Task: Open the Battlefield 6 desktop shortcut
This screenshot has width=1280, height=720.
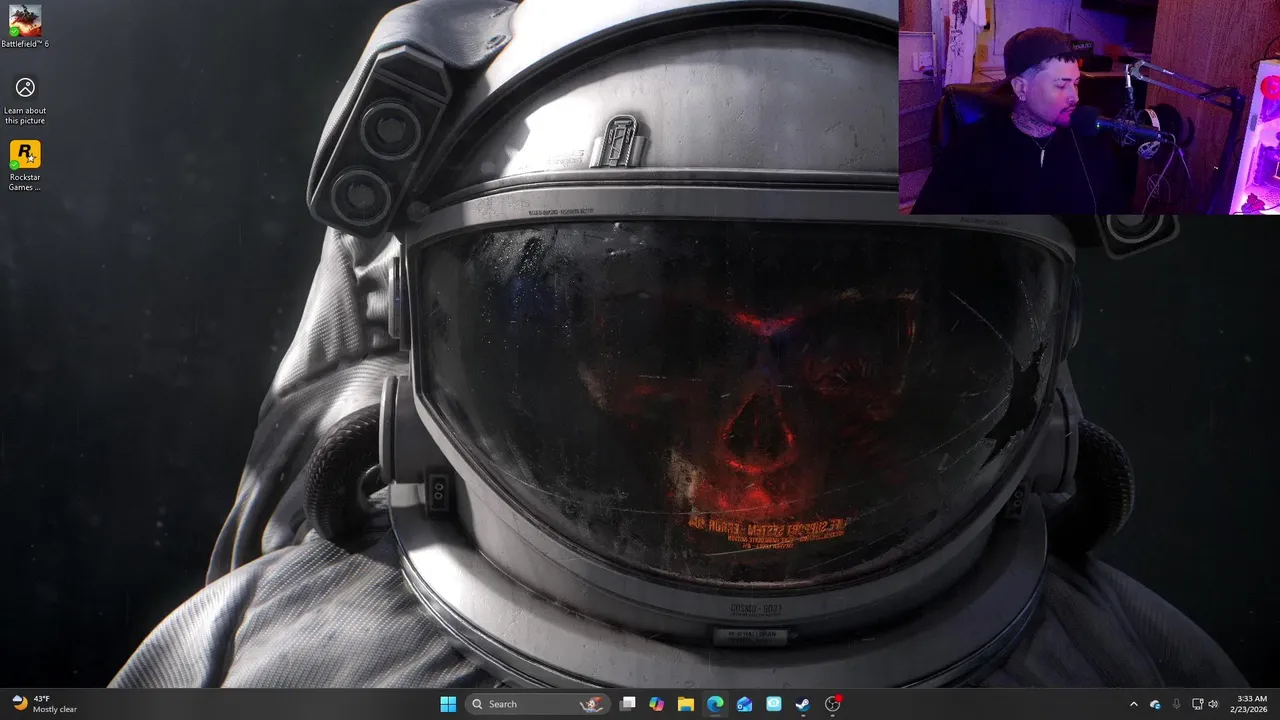Action: pos(25,27)
